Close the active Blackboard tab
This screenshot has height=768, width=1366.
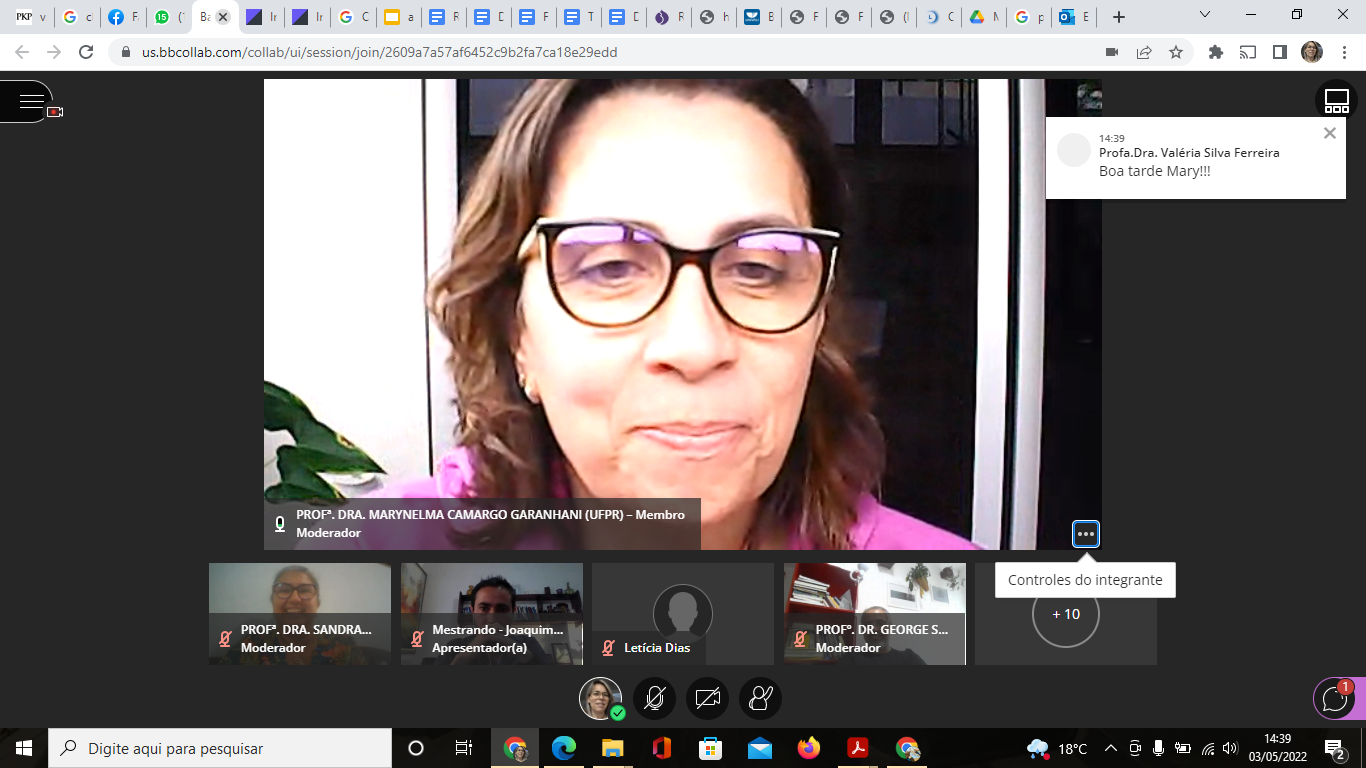point(223,17)
